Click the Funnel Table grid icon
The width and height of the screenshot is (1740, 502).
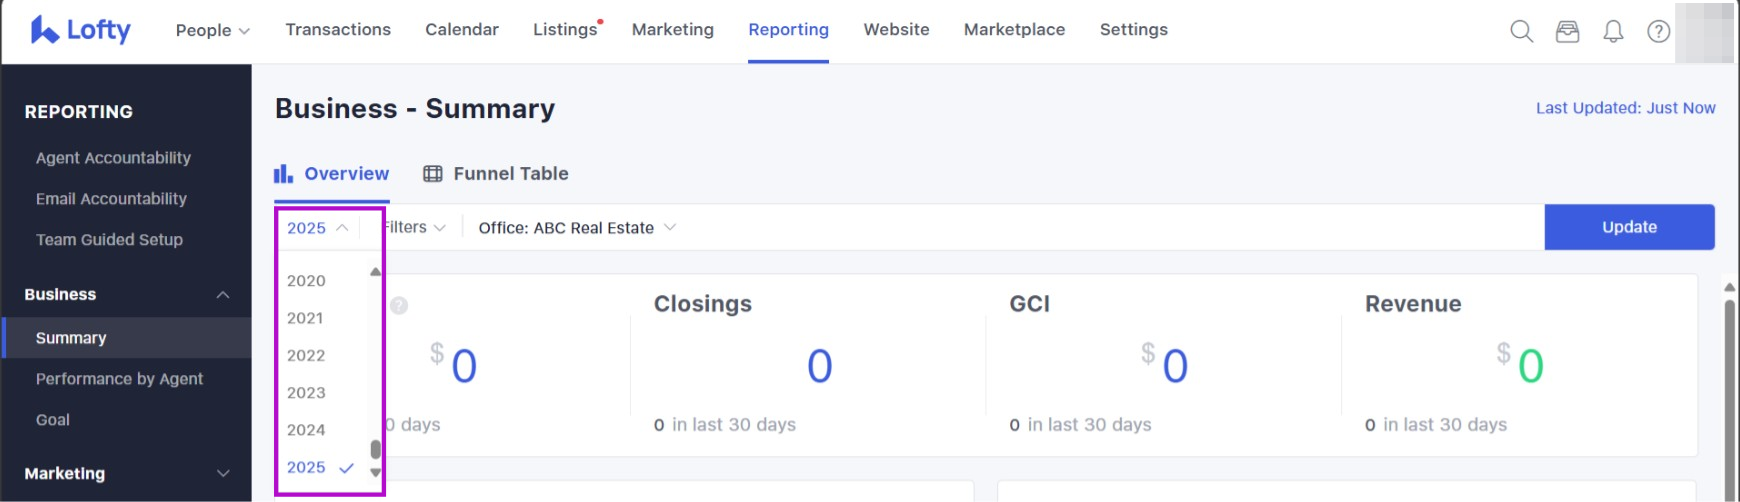(433, 174)
